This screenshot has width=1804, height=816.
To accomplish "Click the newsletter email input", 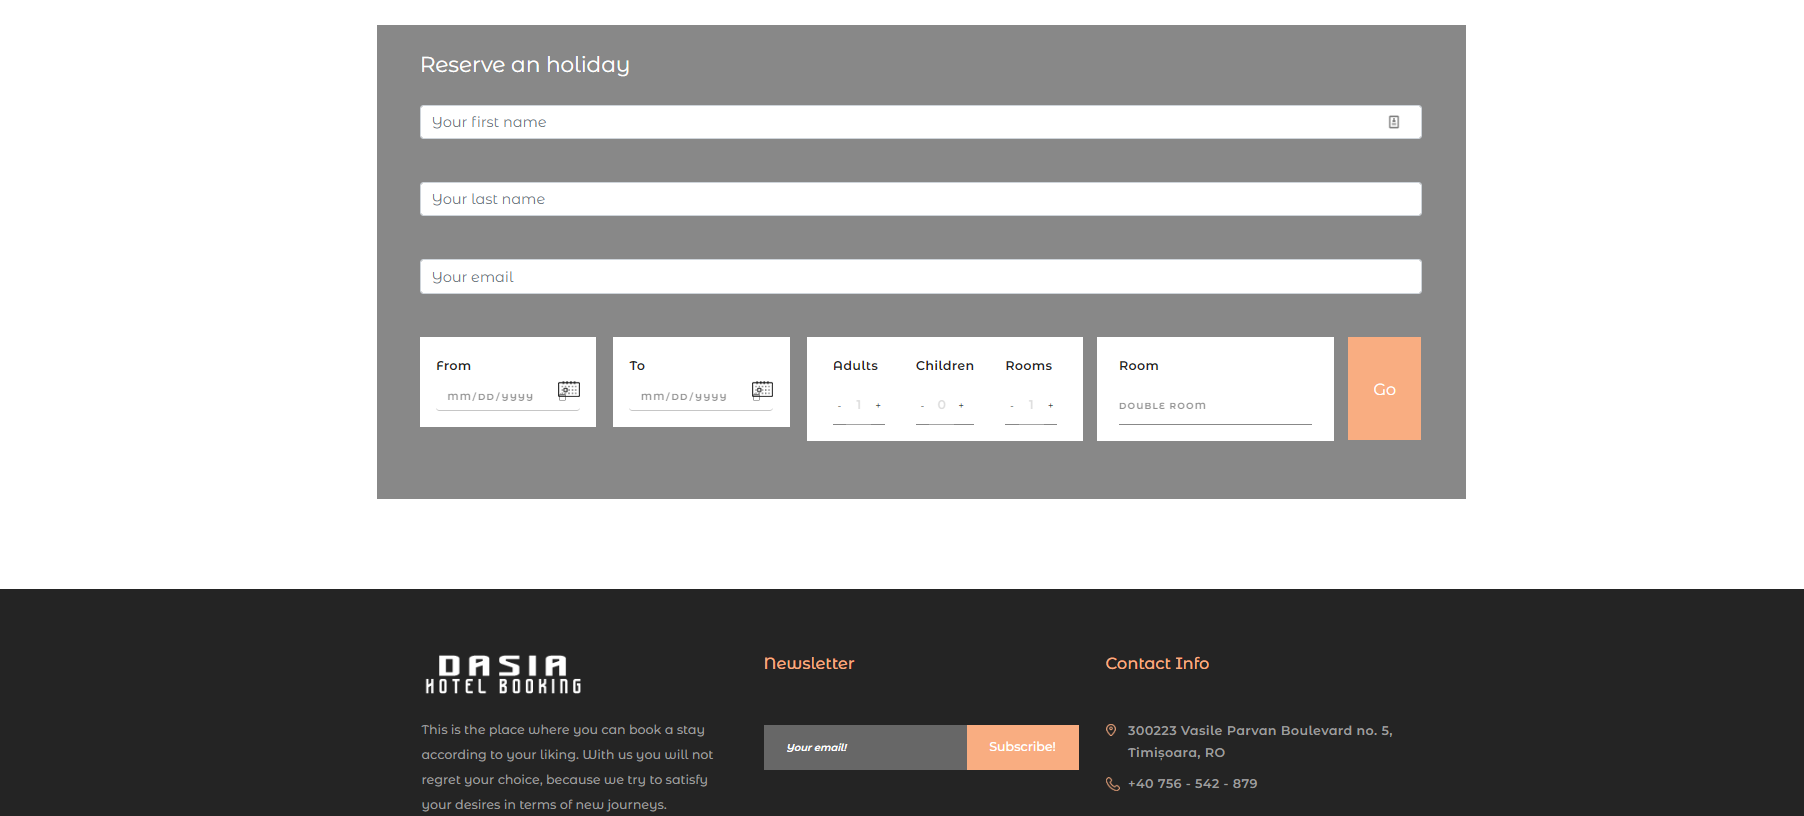I will point(865,747).
